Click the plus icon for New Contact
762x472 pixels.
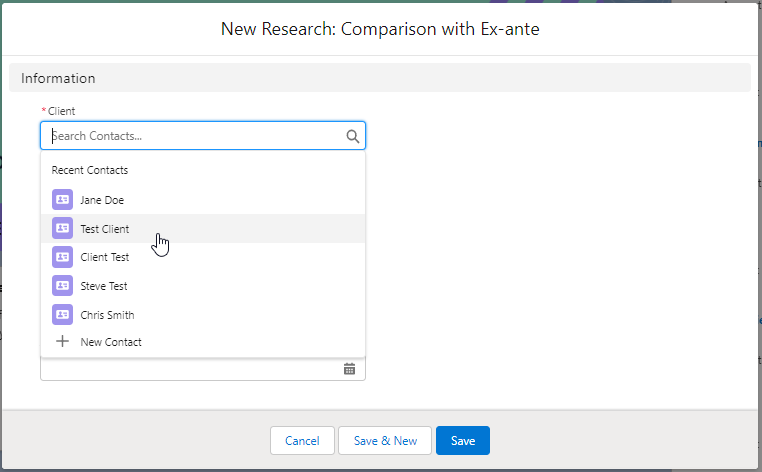(62, 342)
